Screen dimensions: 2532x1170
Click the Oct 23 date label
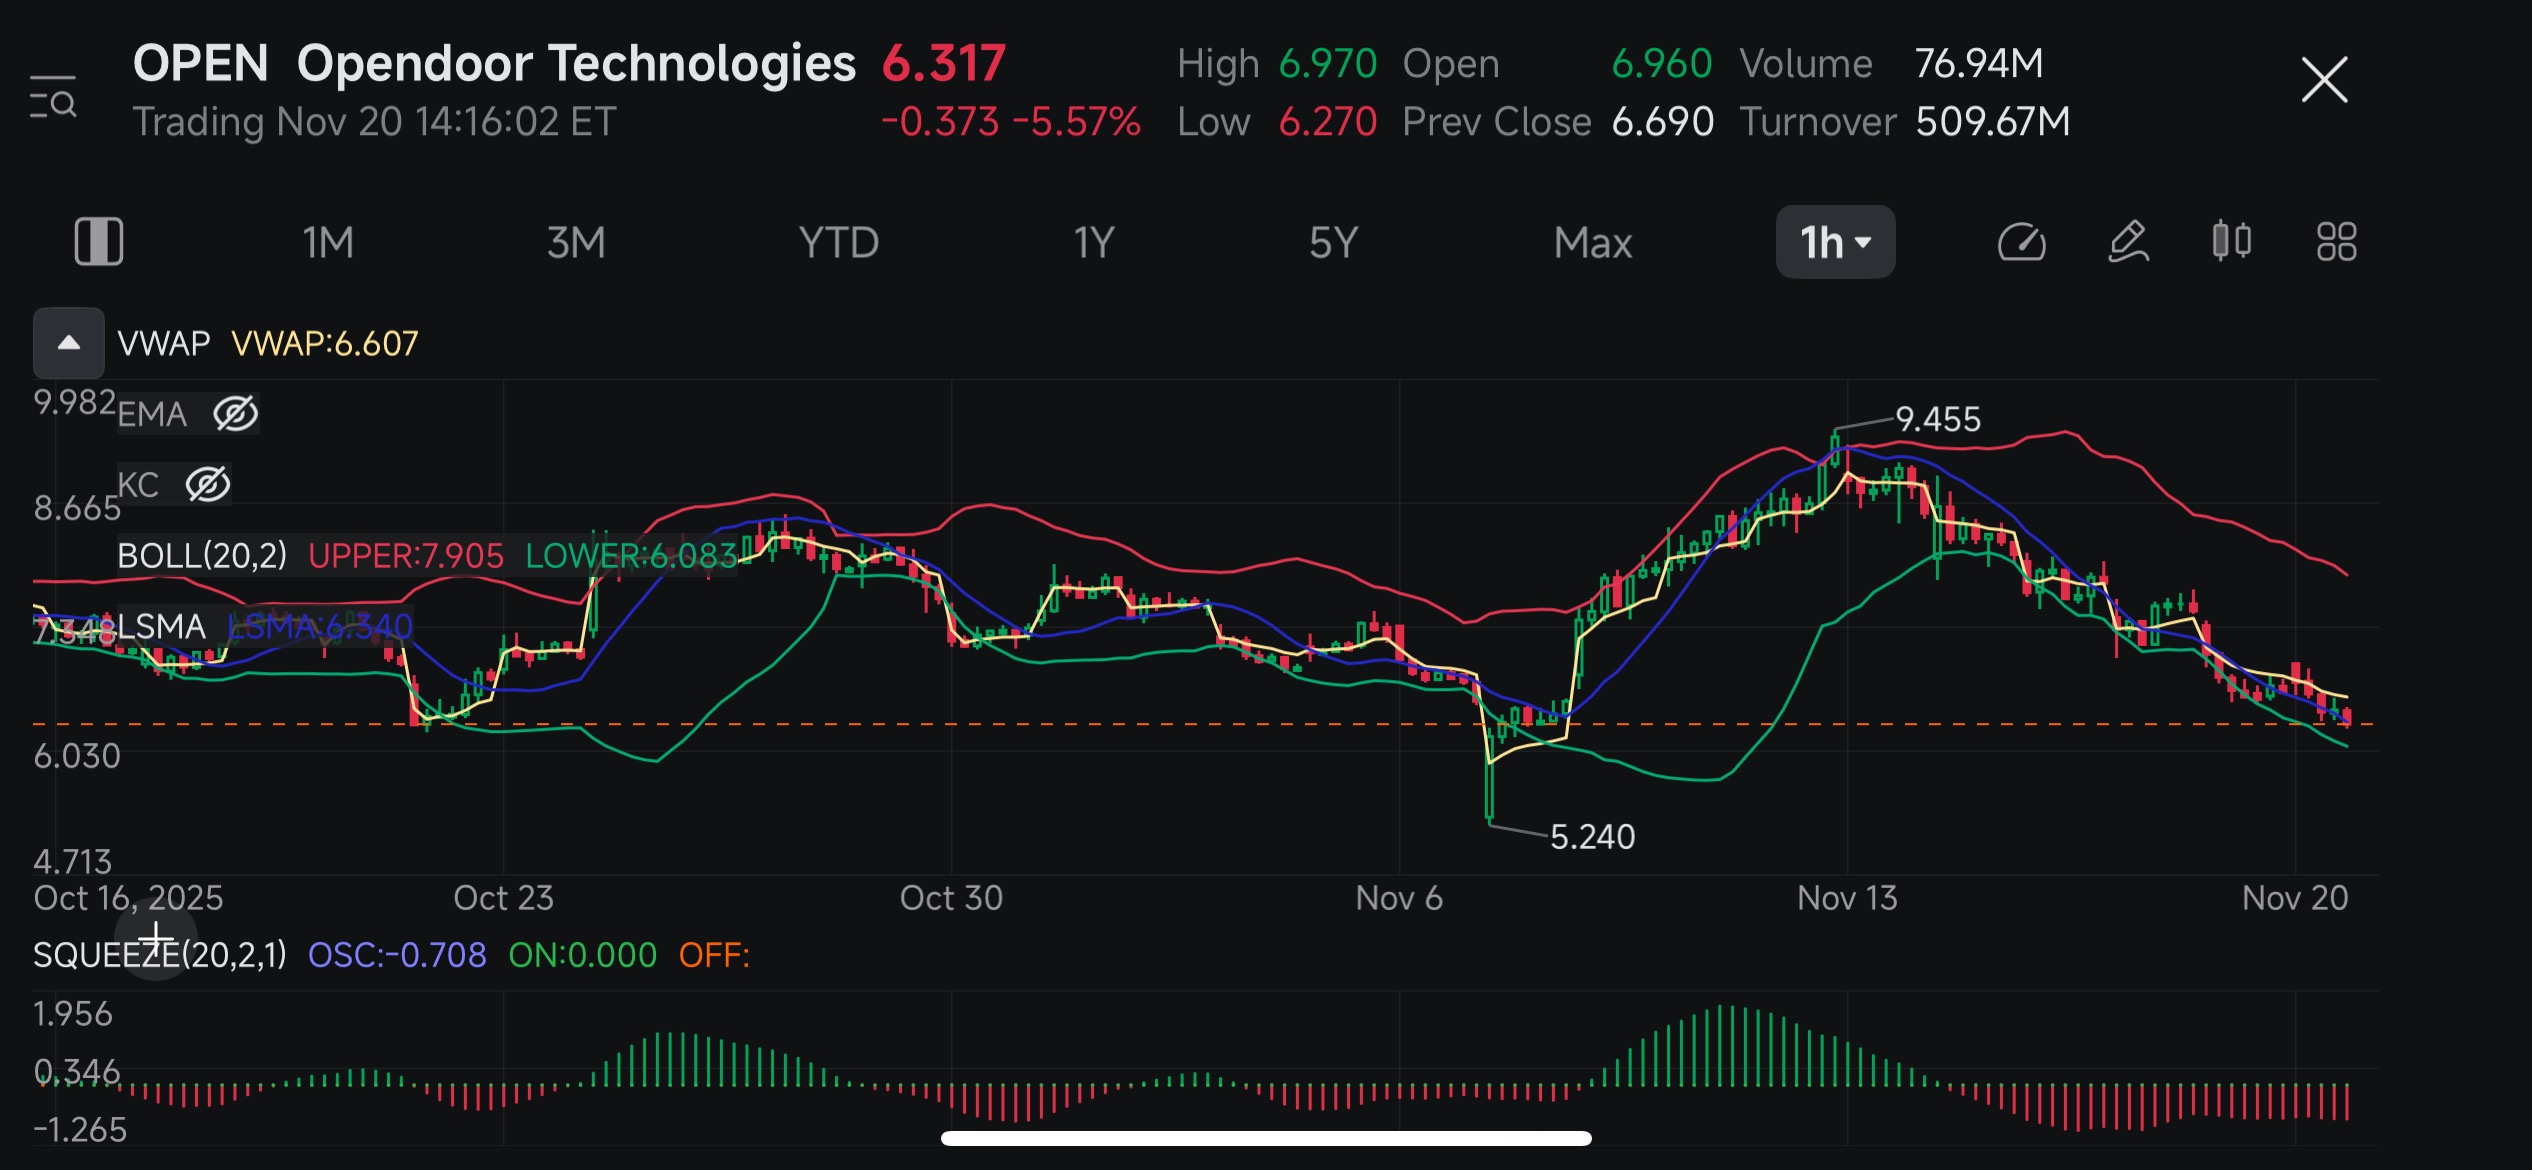tap(503, 898)
